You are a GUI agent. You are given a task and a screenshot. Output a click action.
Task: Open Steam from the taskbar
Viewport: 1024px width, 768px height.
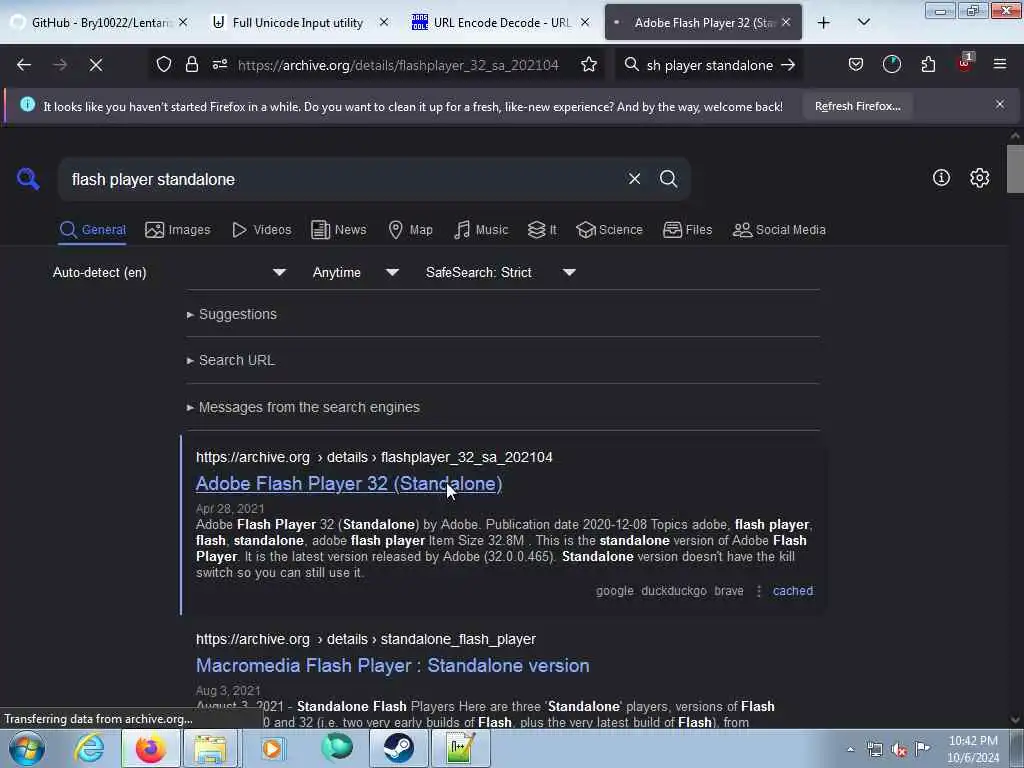pyautogui.click(x=398, y=748)
